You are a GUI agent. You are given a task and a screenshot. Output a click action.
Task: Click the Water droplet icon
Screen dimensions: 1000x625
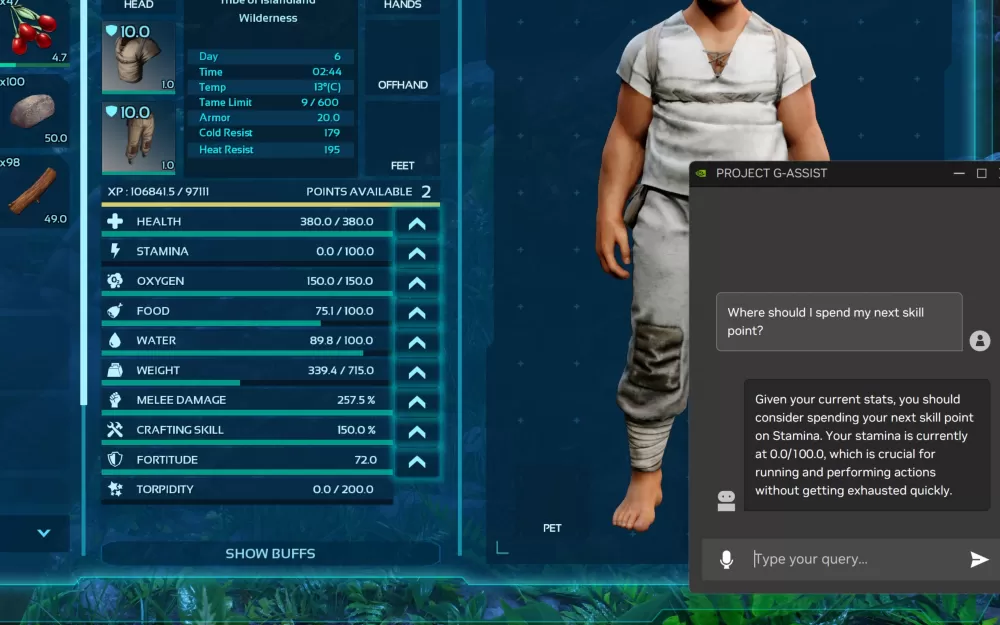click(115, 340)
